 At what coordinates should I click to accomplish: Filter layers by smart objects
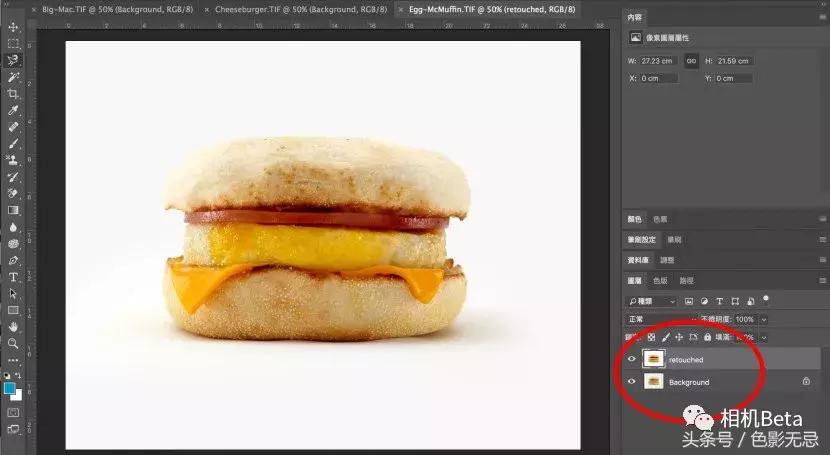tap(751, 301)
